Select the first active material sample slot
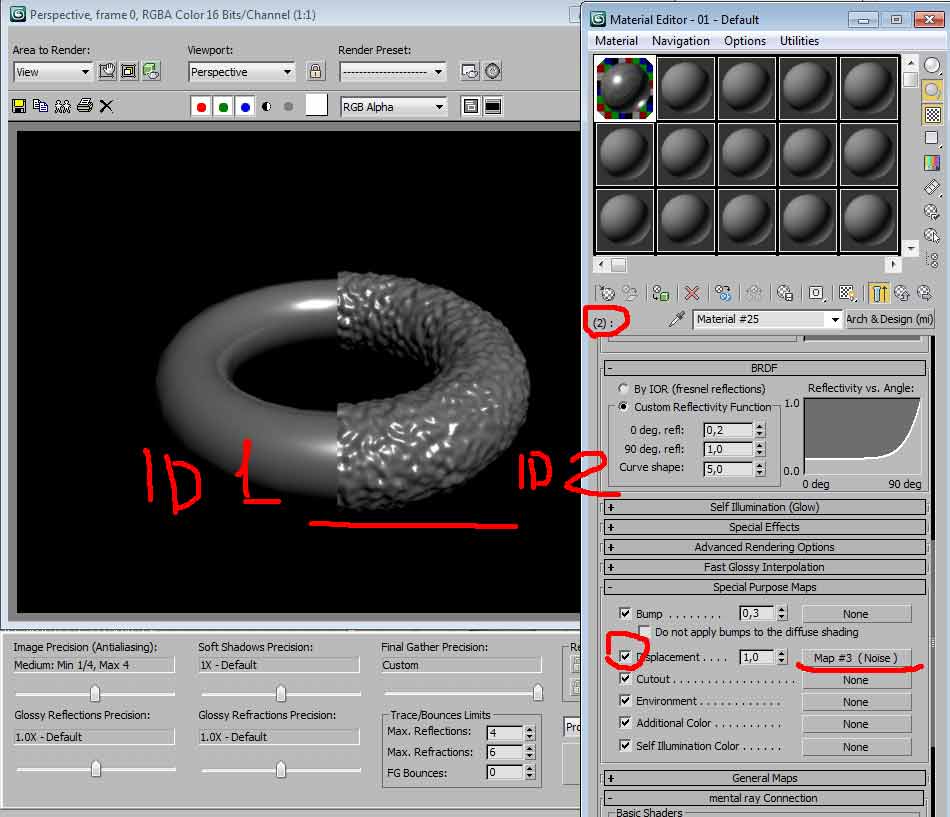 tap(625, 88)
